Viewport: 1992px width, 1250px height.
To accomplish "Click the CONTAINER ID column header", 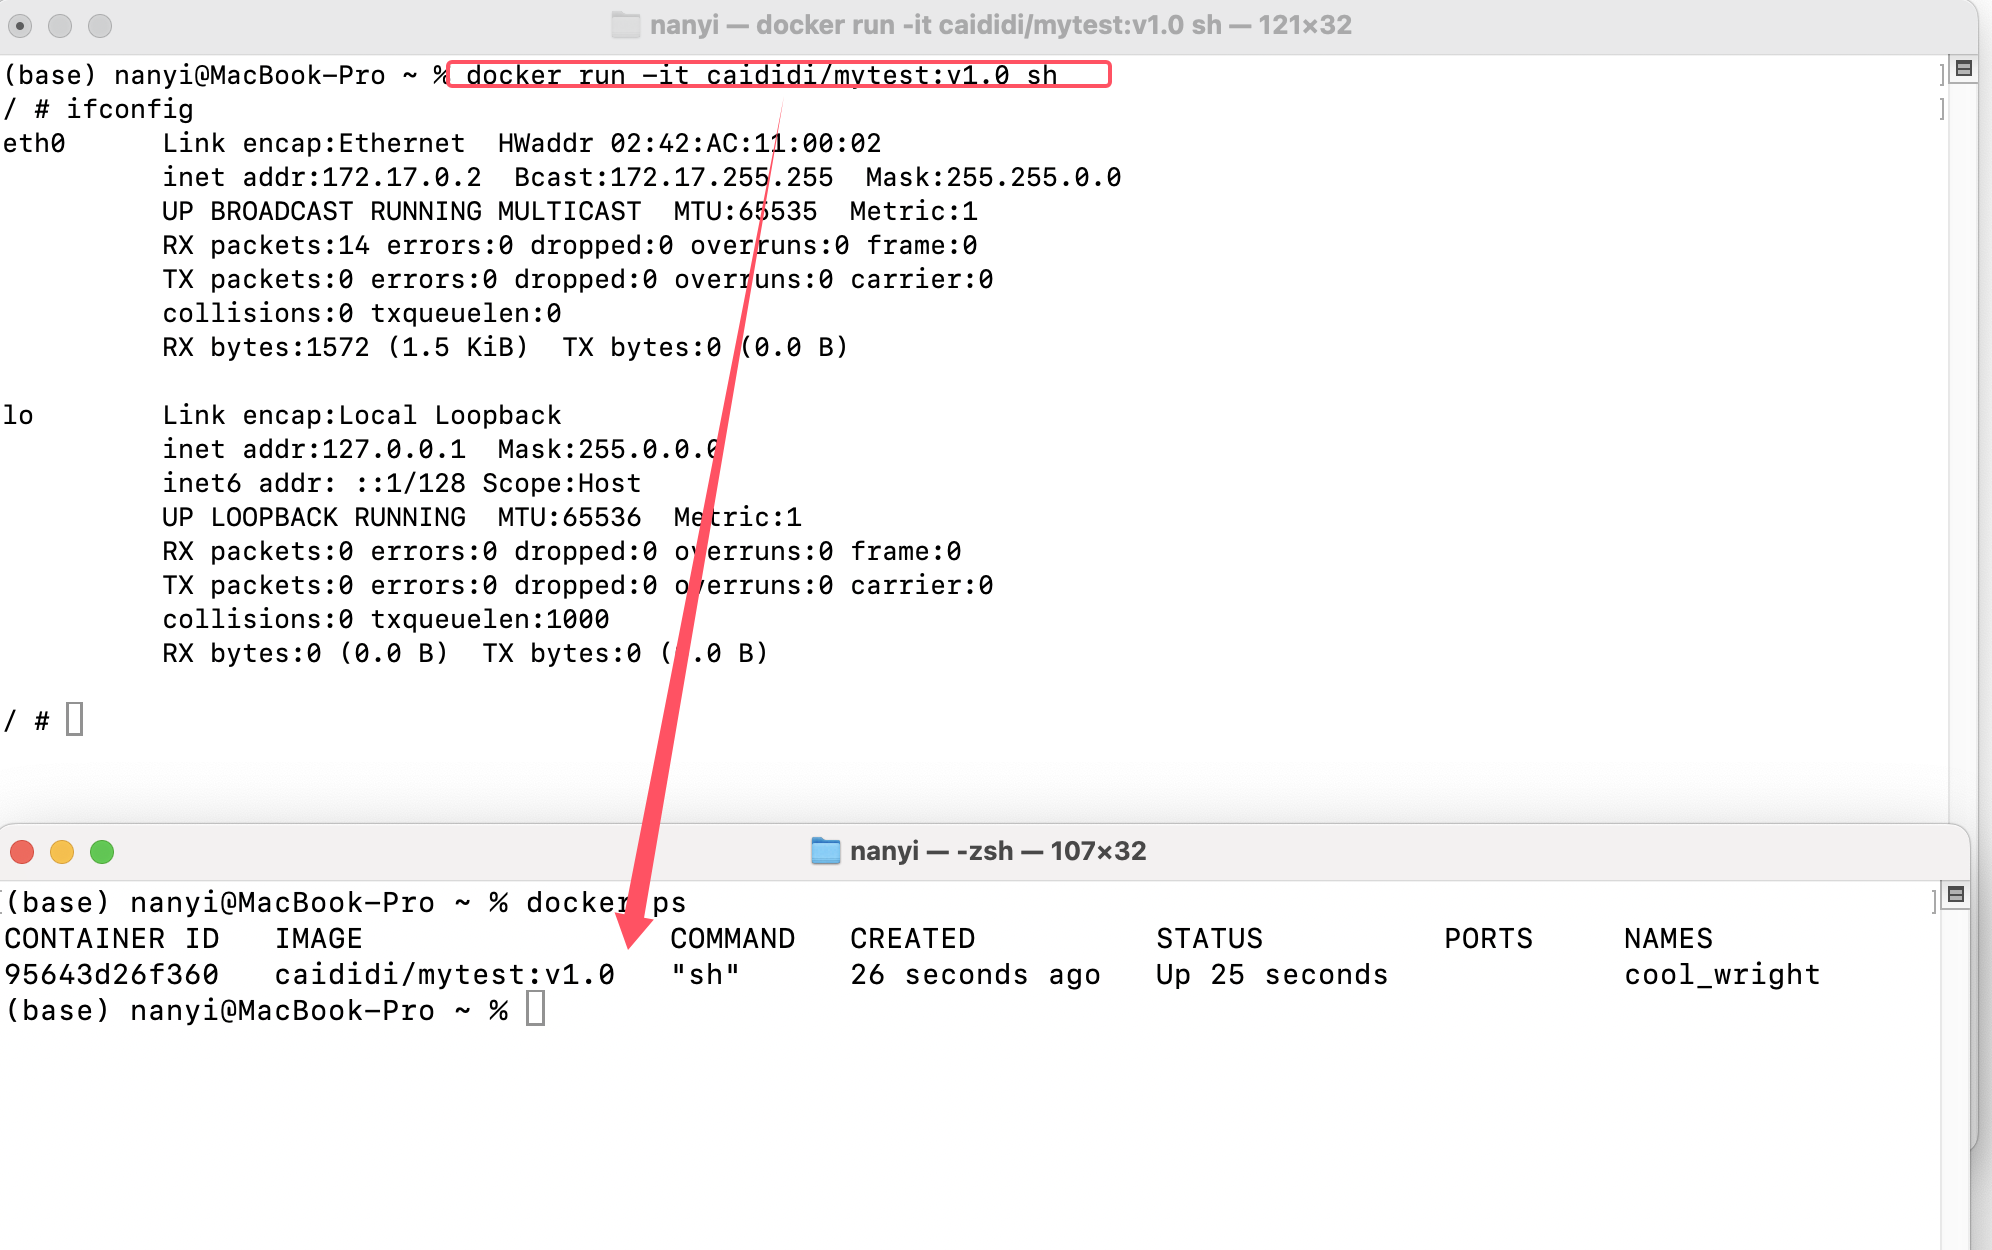I will pyautogui.click(x=112, y=938).
